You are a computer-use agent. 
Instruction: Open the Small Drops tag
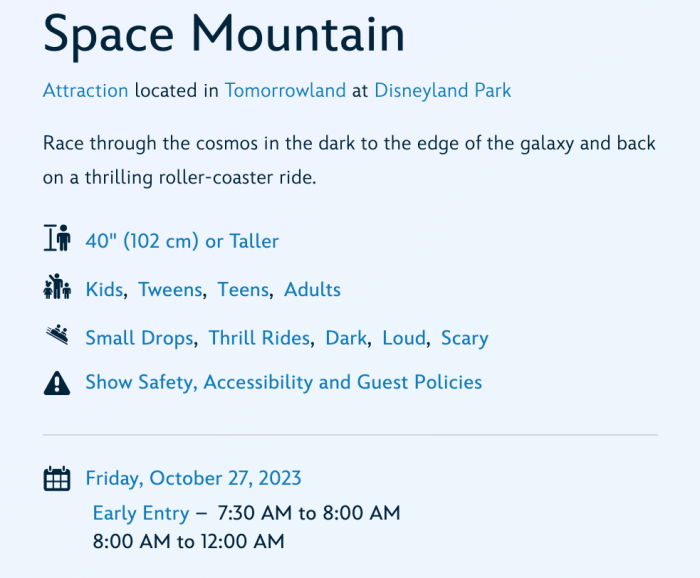(x=139, y=338)
